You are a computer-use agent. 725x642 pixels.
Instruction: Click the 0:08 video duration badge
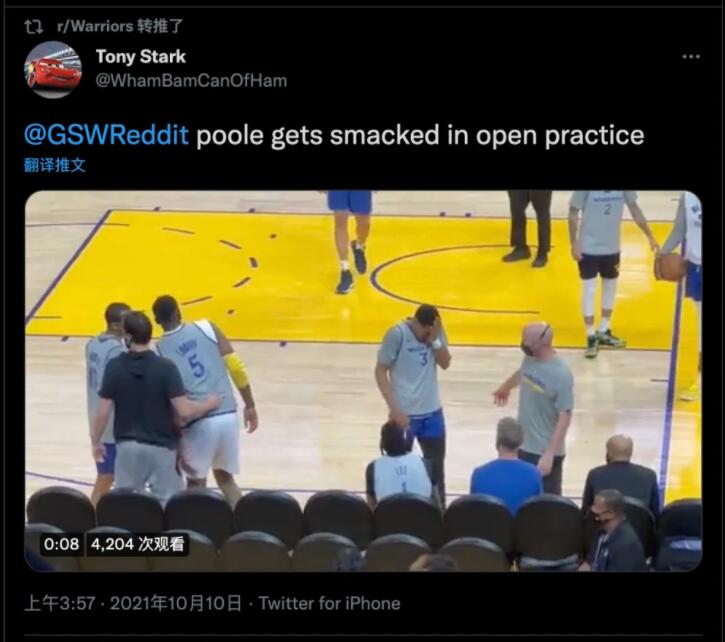[61, 544]
